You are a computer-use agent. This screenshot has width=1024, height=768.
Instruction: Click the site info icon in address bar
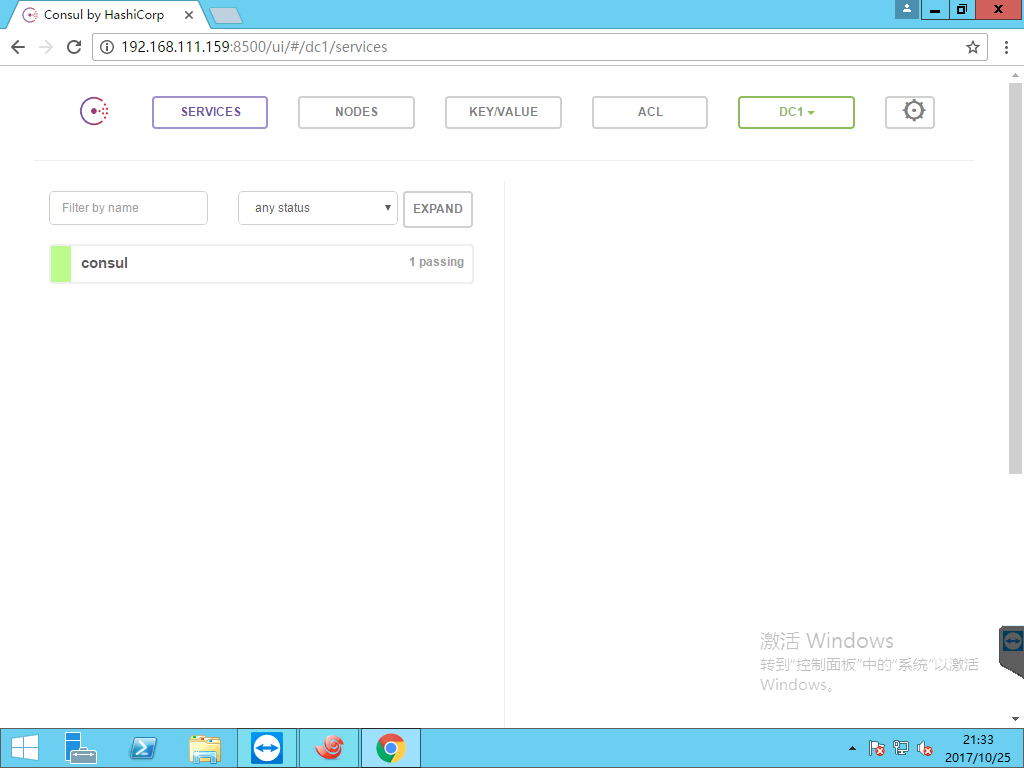tap(108, 47)
